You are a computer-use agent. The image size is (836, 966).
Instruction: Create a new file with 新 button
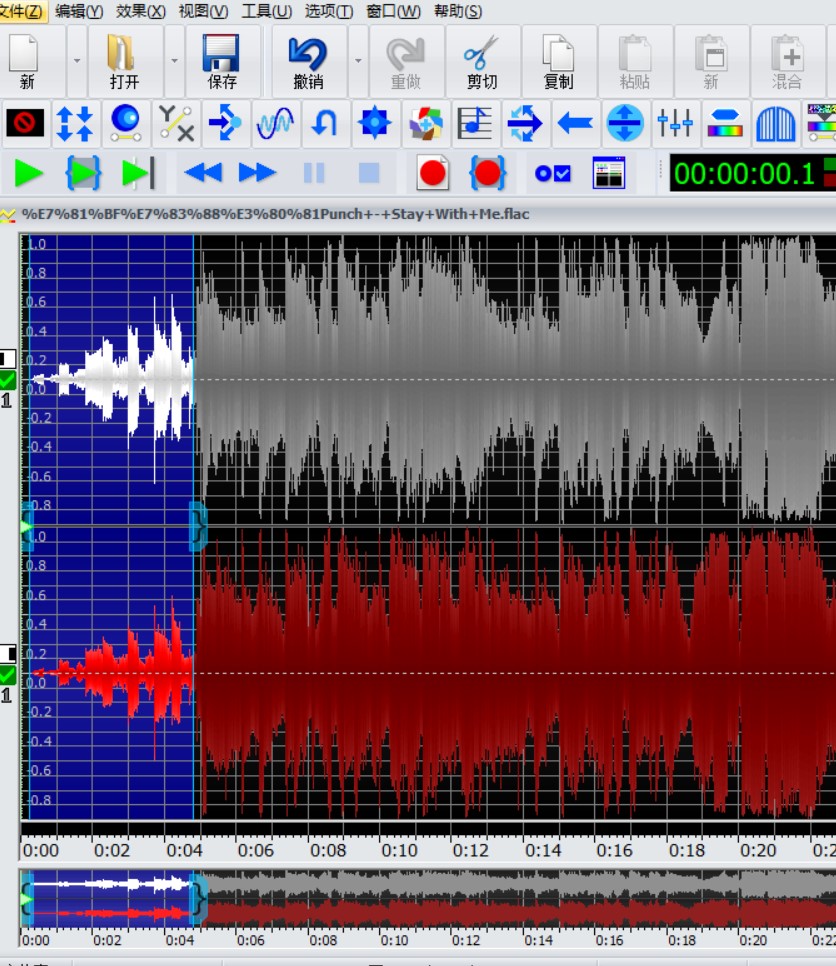point(27,62)
